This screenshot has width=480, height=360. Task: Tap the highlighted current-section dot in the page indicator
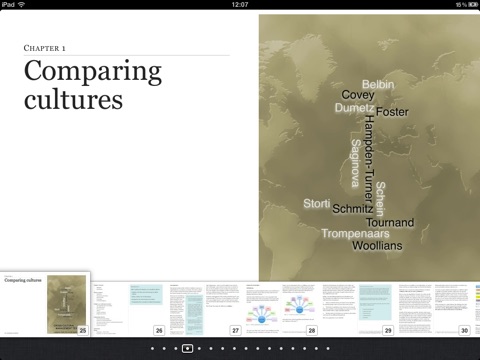pyautogui.click(x=187, y=348)
